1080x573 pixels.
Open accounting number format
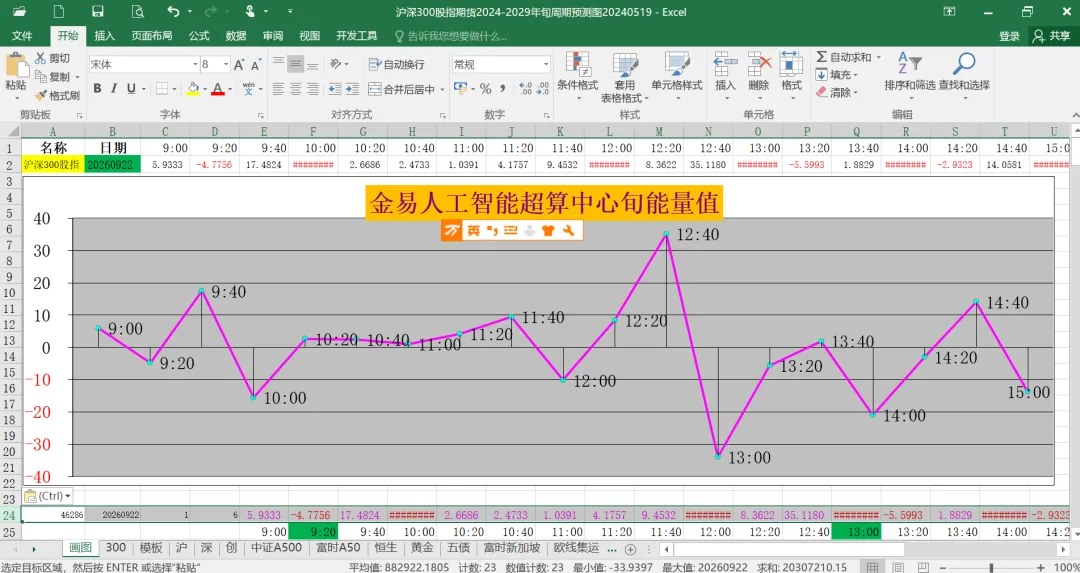pos(459,89)
